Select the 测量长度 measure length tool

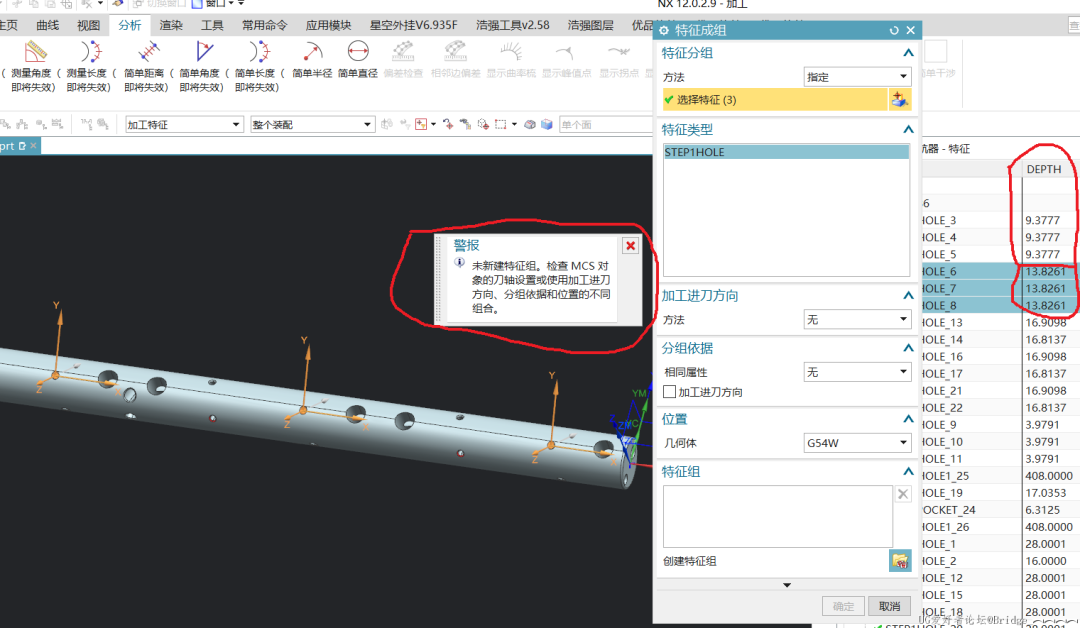point(89,66)
